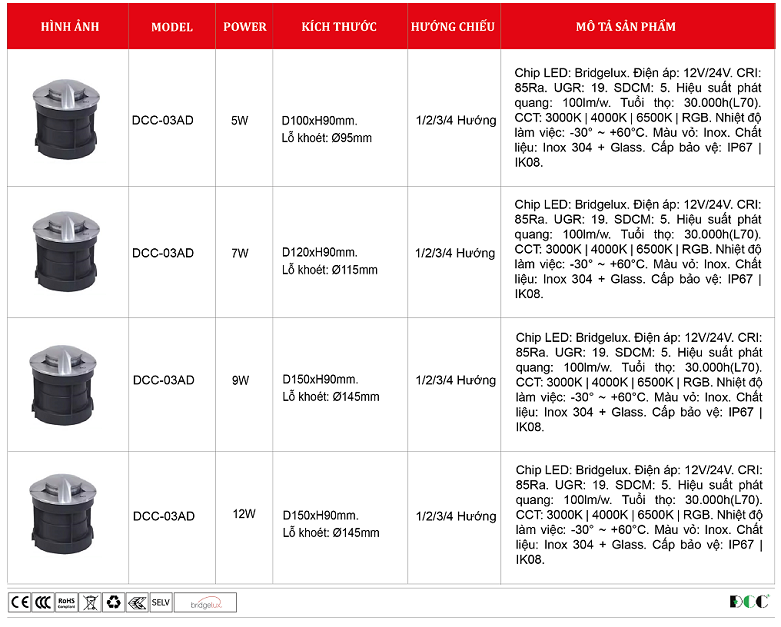
Task: Click the HƯỚNG CHIẾU column header
Action: 453,27
